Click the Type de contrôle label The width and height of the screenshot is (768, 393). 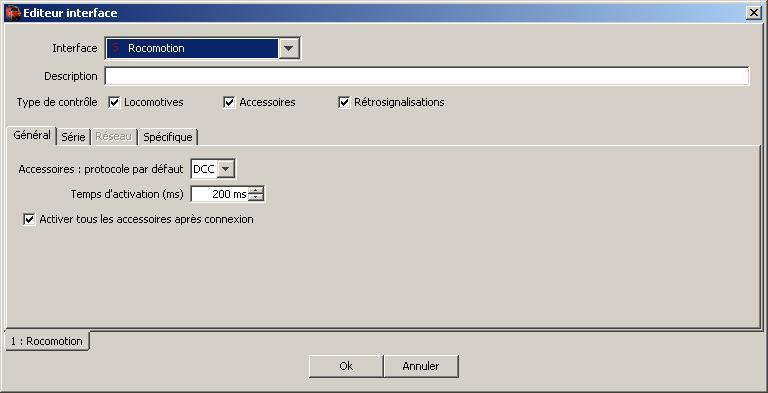[57, 102]
